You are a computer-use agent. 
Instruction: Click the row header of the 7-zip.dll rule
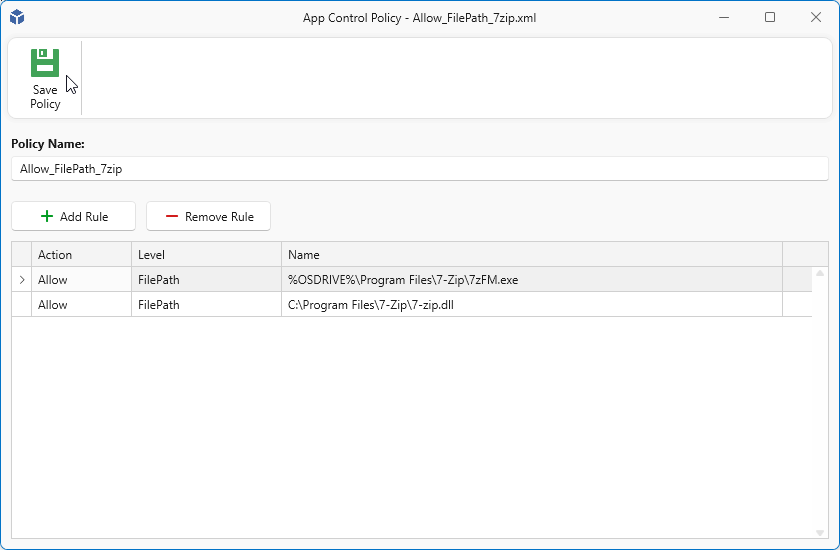coord(22,305)
